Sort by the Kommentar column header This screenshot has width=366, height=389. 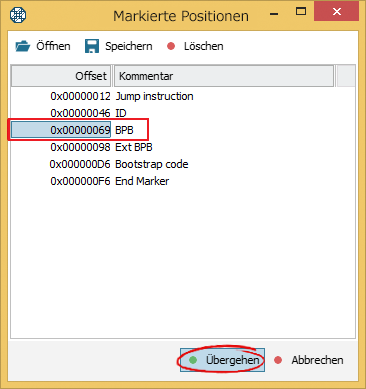pos(224,76)
